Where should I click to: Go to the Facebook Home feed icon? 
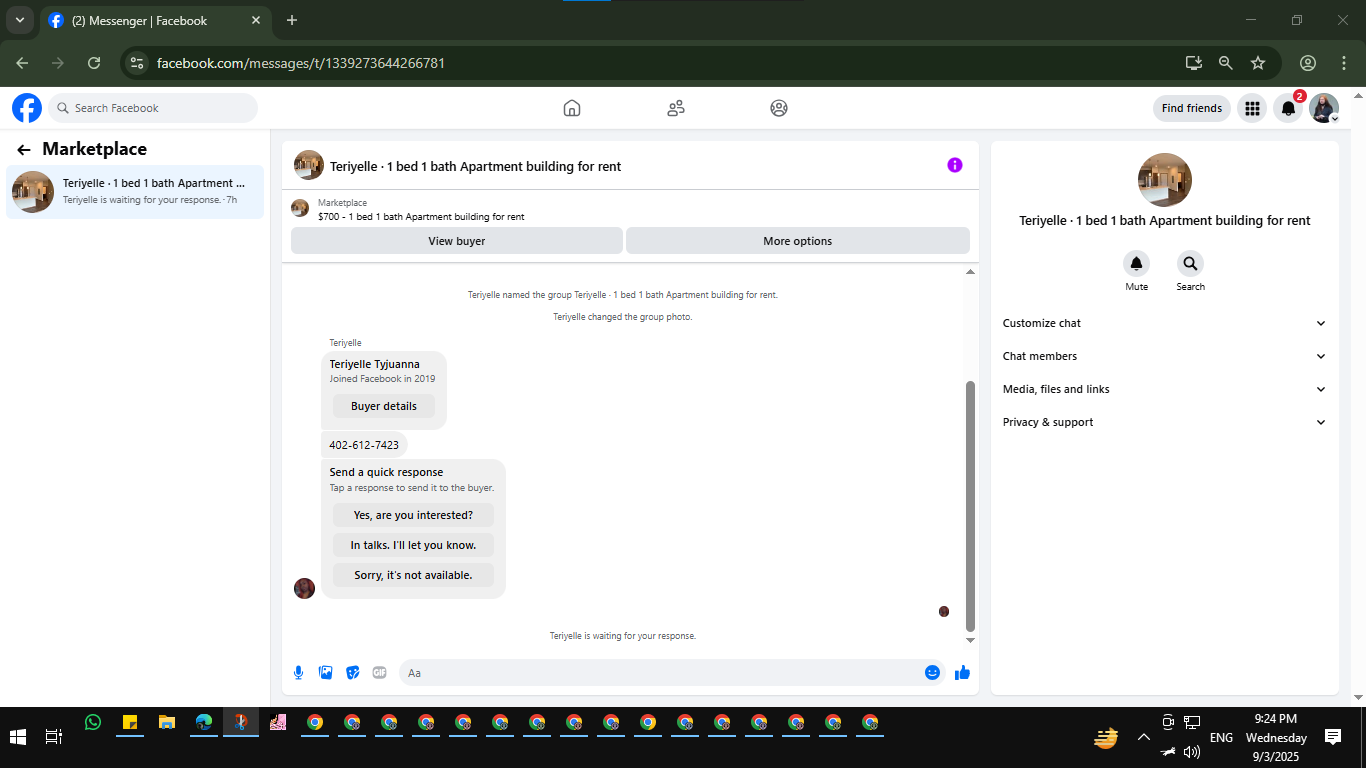point(572,108)
